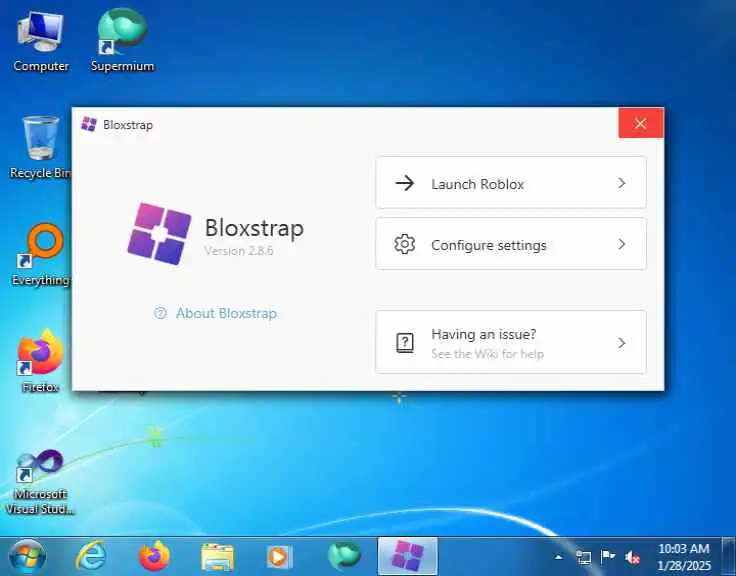The image size is (736, 576).
Task: Click the chevron on the Configure settings card
Action: click(x=621, y=244)
